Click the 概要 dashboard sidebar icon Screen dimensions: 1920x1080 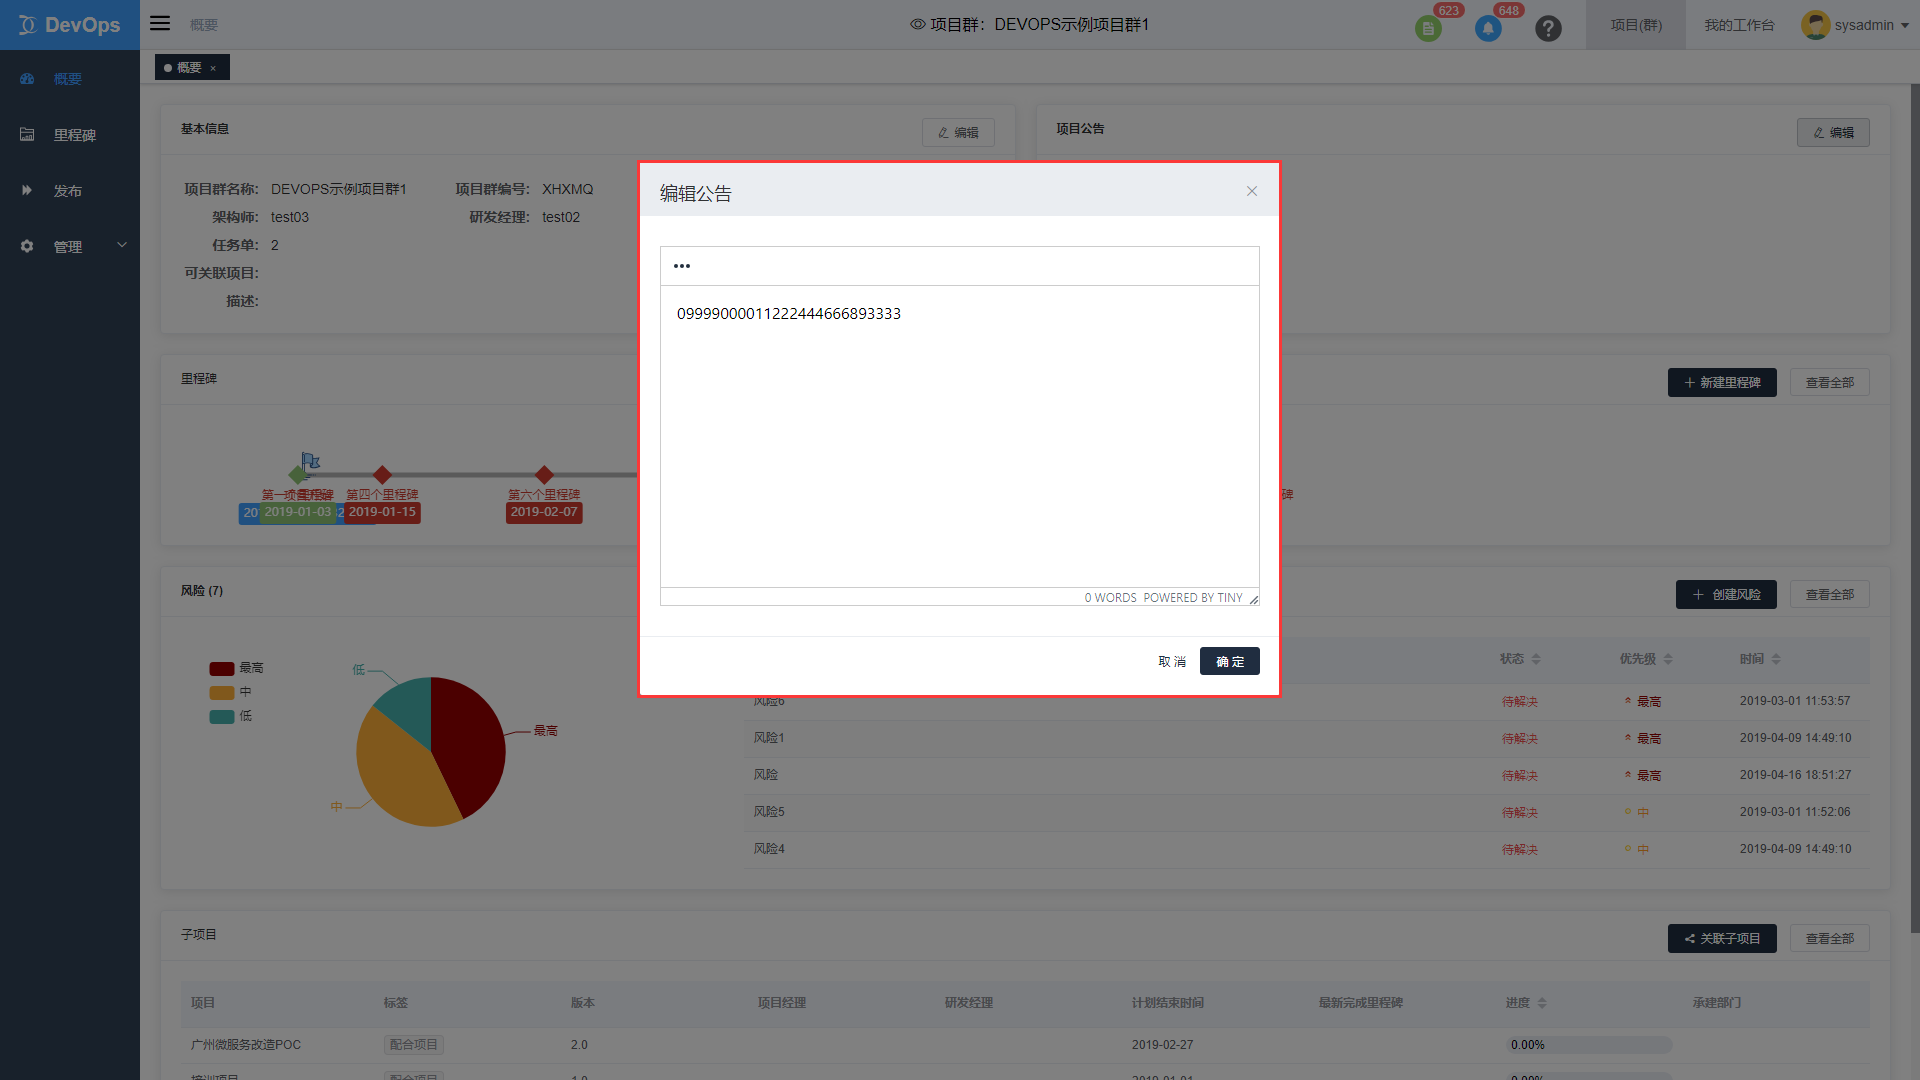(x=27, y=78)
